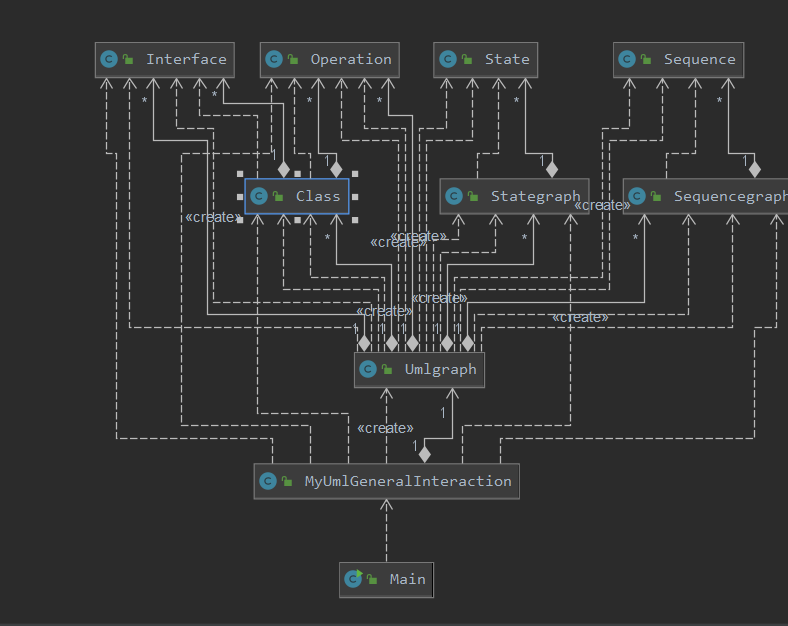Click the class icon on Sequencegraph node
Screen dimensions: 788x626
[x=637, y=196]
